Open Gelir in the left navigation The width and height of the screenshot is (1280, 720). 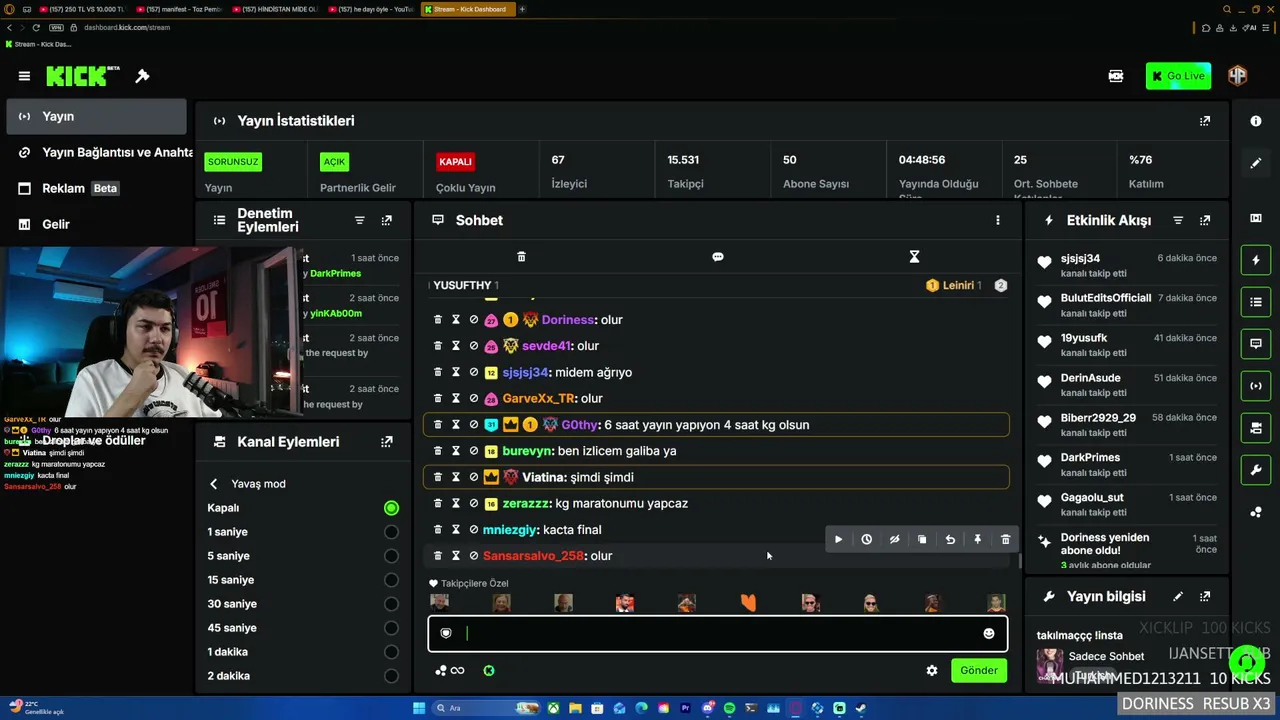96,224
